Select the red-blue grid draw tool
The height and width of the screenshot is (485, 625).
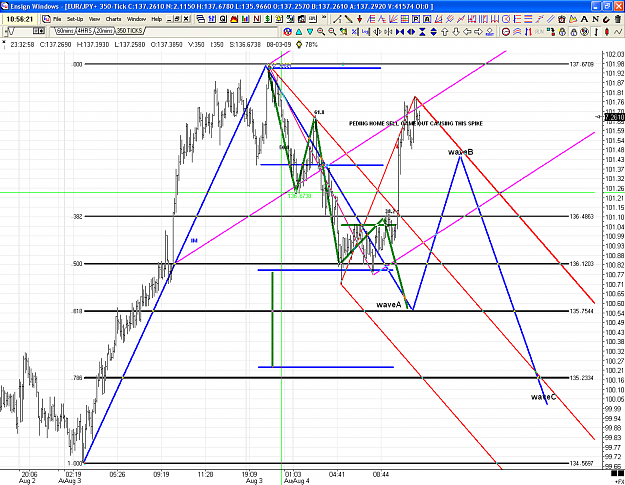(x=404, y=19)
